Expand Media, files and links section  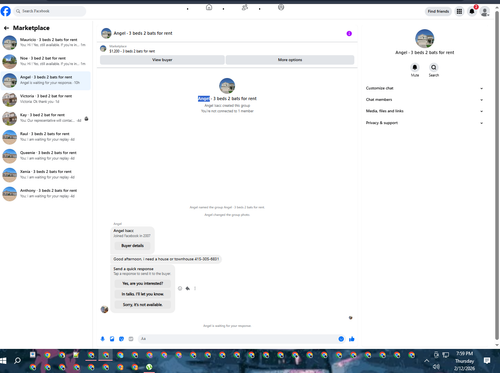coord(424,111)
